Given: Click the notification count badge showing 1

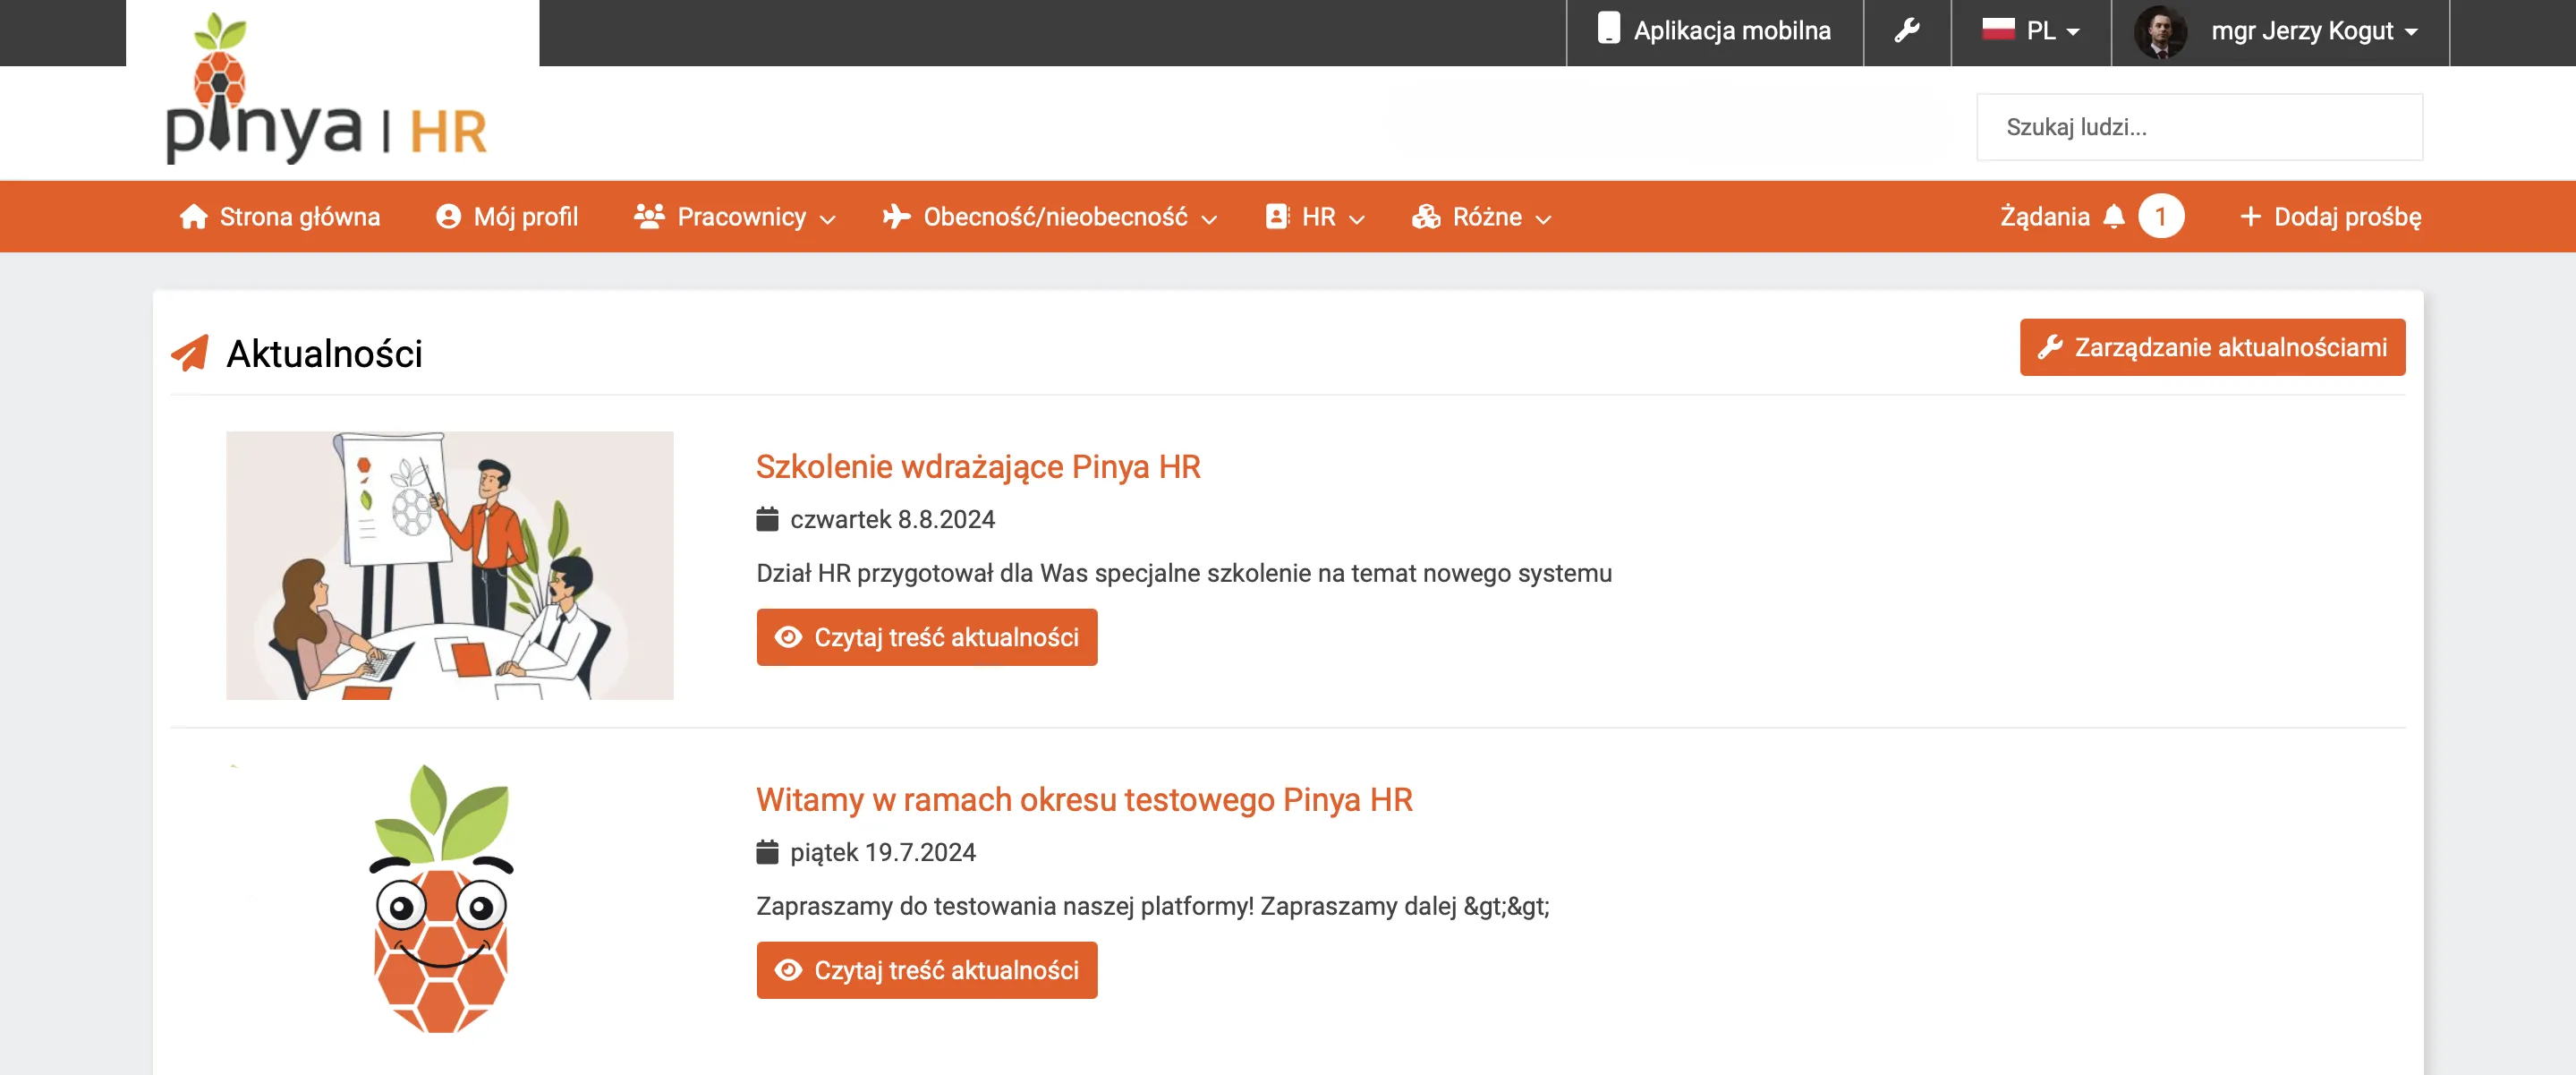Looking at the screenshot, I should 2160,216.
